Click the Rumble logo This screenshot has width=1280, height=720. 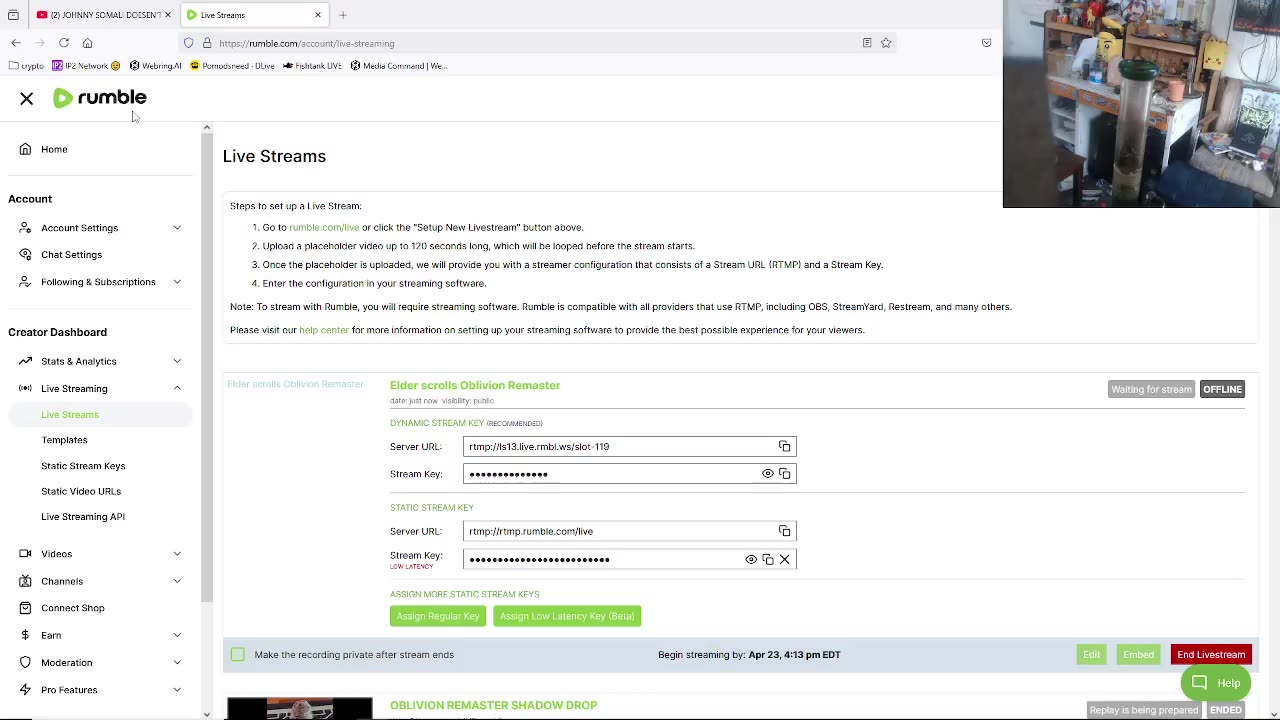tap(100, 98)
